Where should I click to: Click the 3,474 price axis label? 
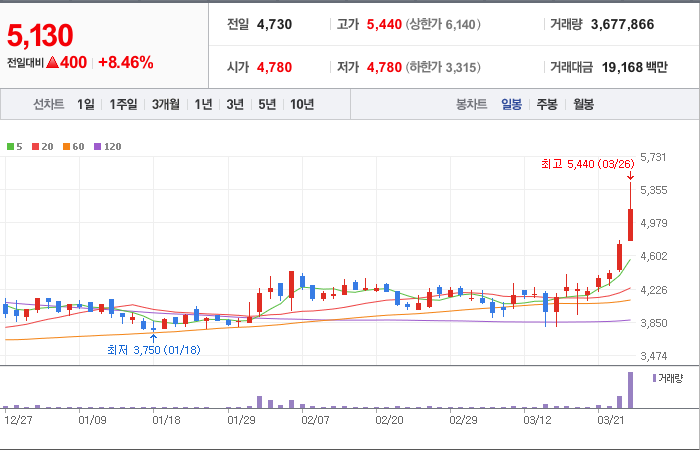[654, 356]
